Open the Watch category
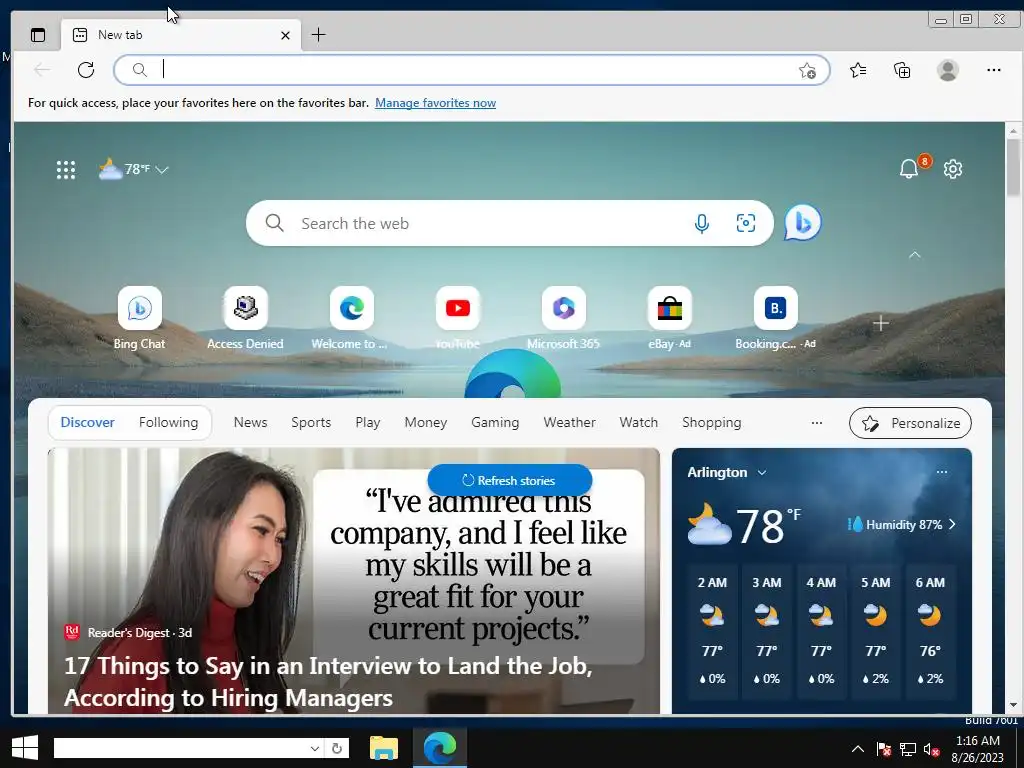1024x768 pixels. 639,423
